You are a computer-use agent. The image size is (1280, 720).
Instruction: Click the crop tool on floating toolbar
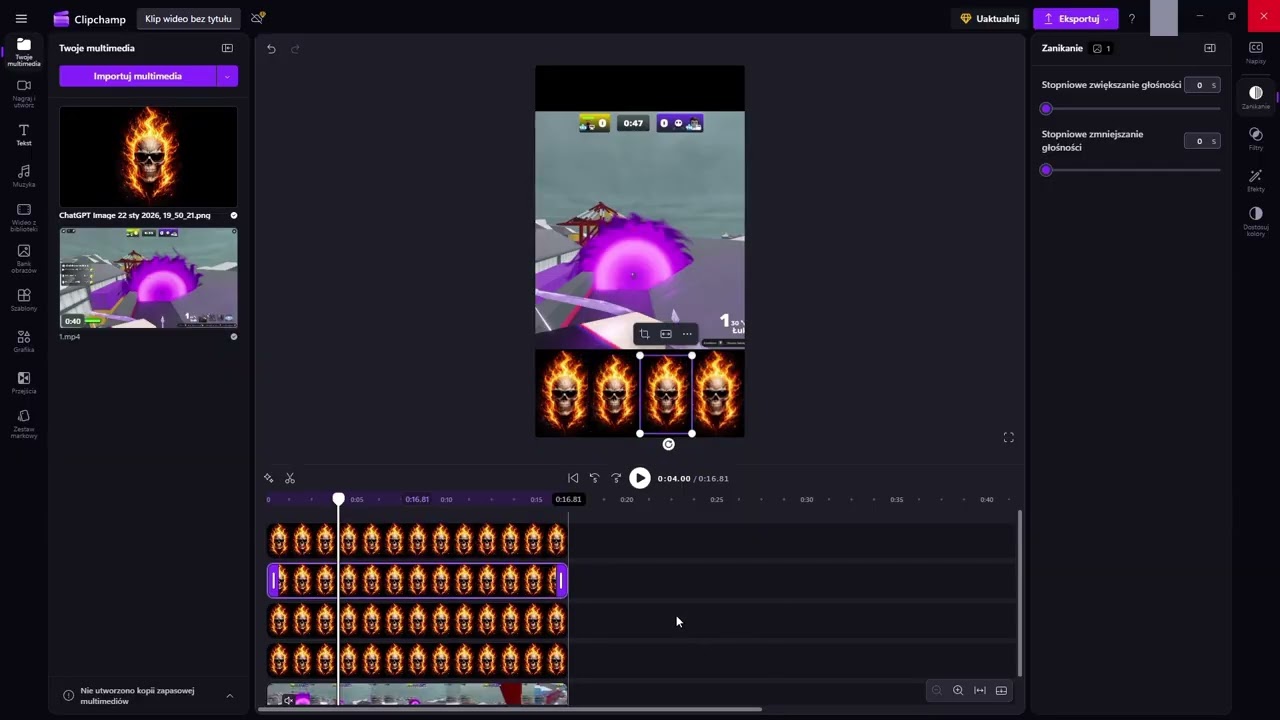point(644,334)
